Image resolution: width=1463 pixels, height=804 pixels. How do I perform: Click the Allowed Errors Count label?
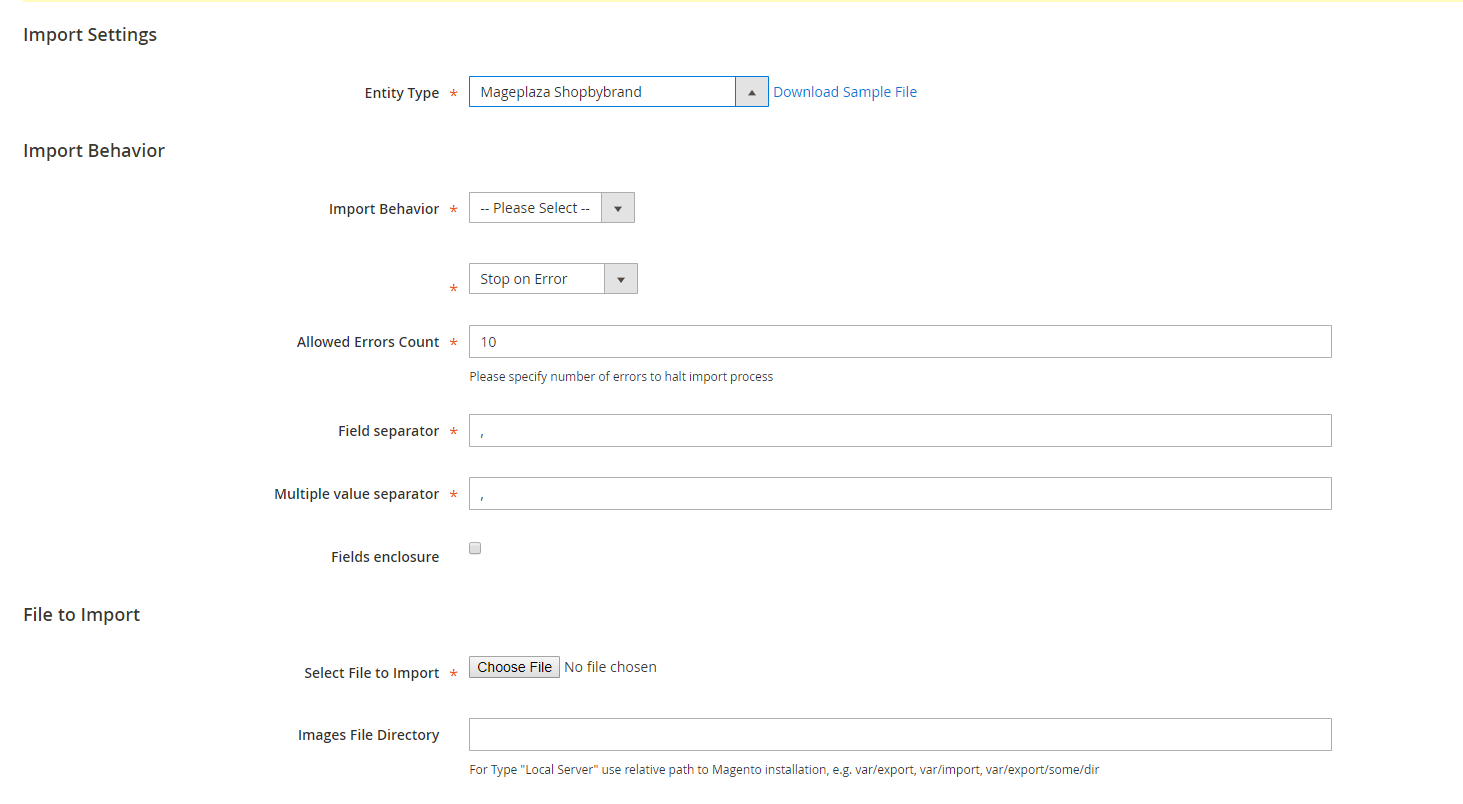pos(368,342)
